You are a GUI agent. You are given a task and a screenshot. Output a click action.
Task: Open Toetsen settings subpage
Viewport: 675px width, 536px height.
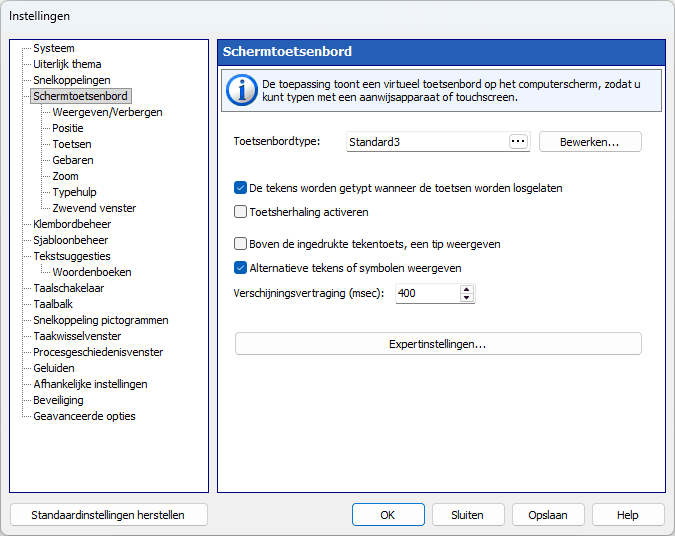[72, 144]
